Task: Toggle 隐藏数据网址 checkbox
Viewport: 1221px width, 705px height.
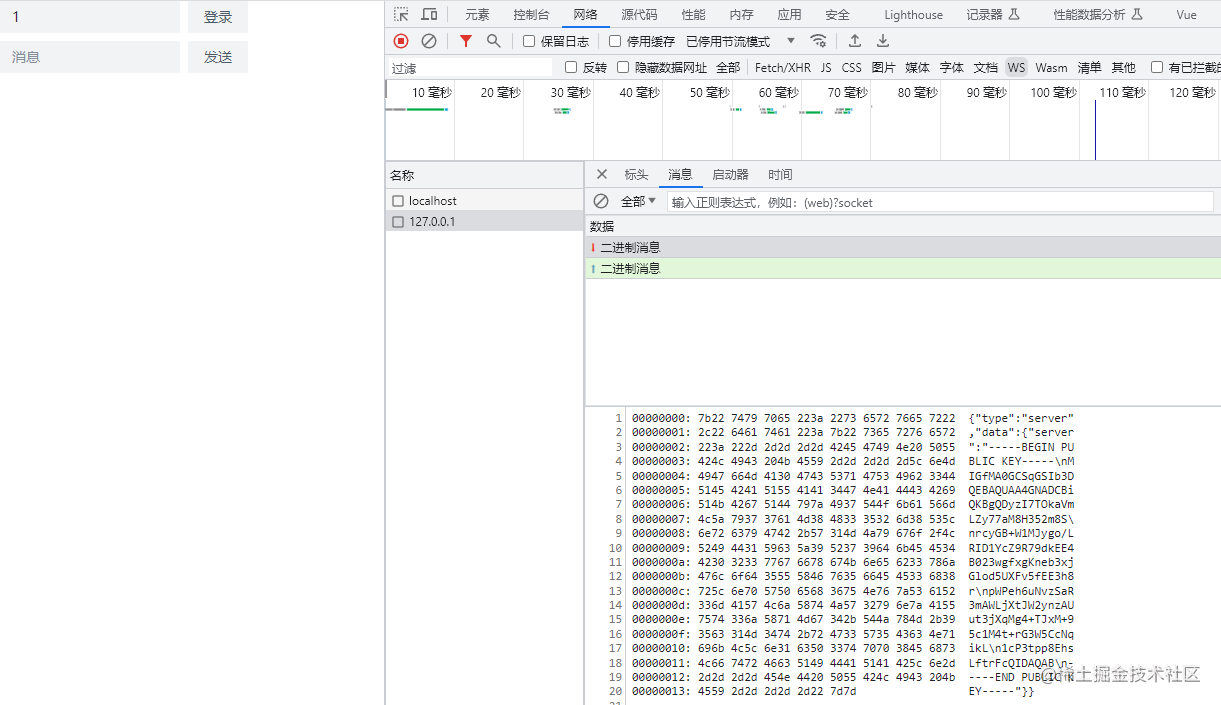Action: pyautogui.click(x=623, y=67)
